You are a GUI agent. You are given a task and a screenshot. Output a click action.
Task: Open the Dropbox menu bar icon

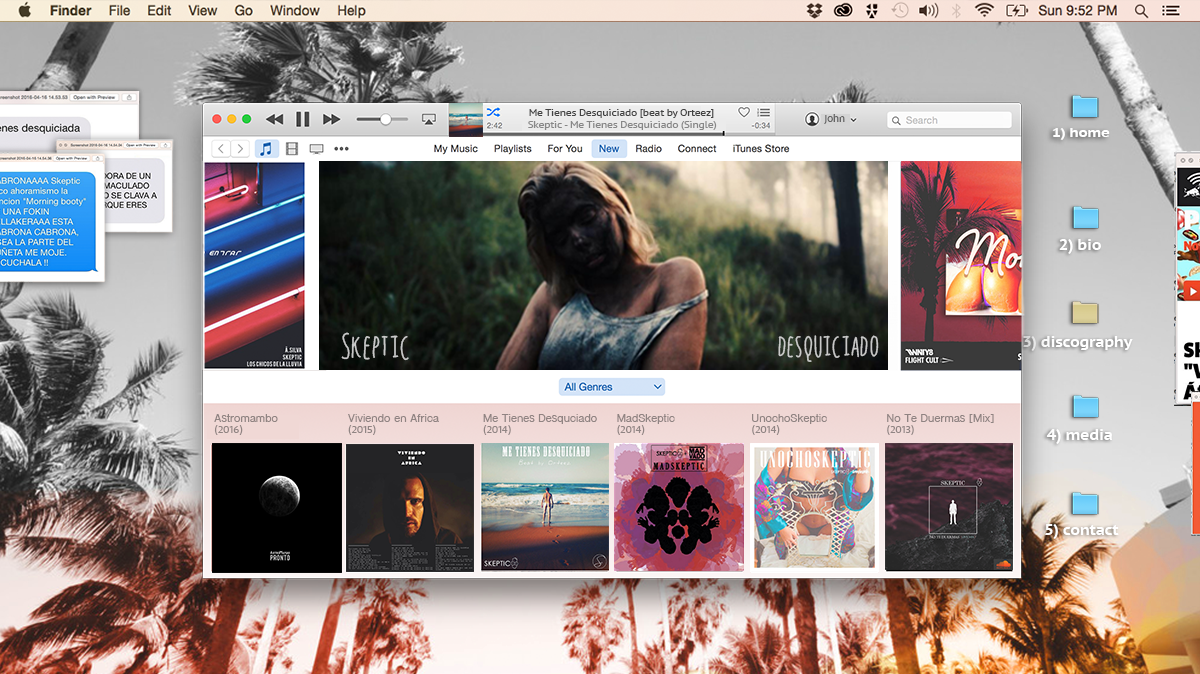(x=814, y=10)
